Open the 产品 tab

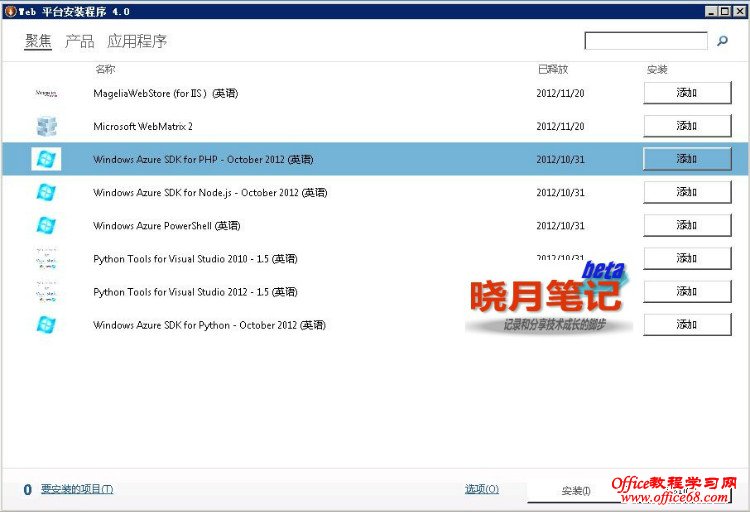(x=79, y=41)
